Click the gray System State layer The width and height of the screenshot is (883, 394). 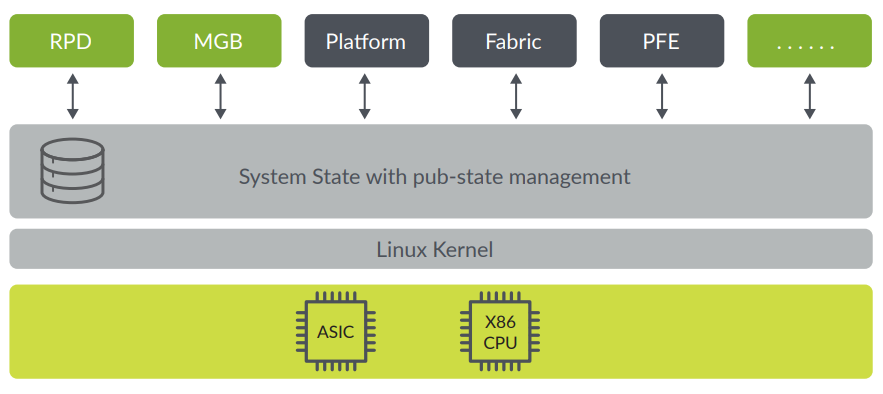tap(441, 171)
